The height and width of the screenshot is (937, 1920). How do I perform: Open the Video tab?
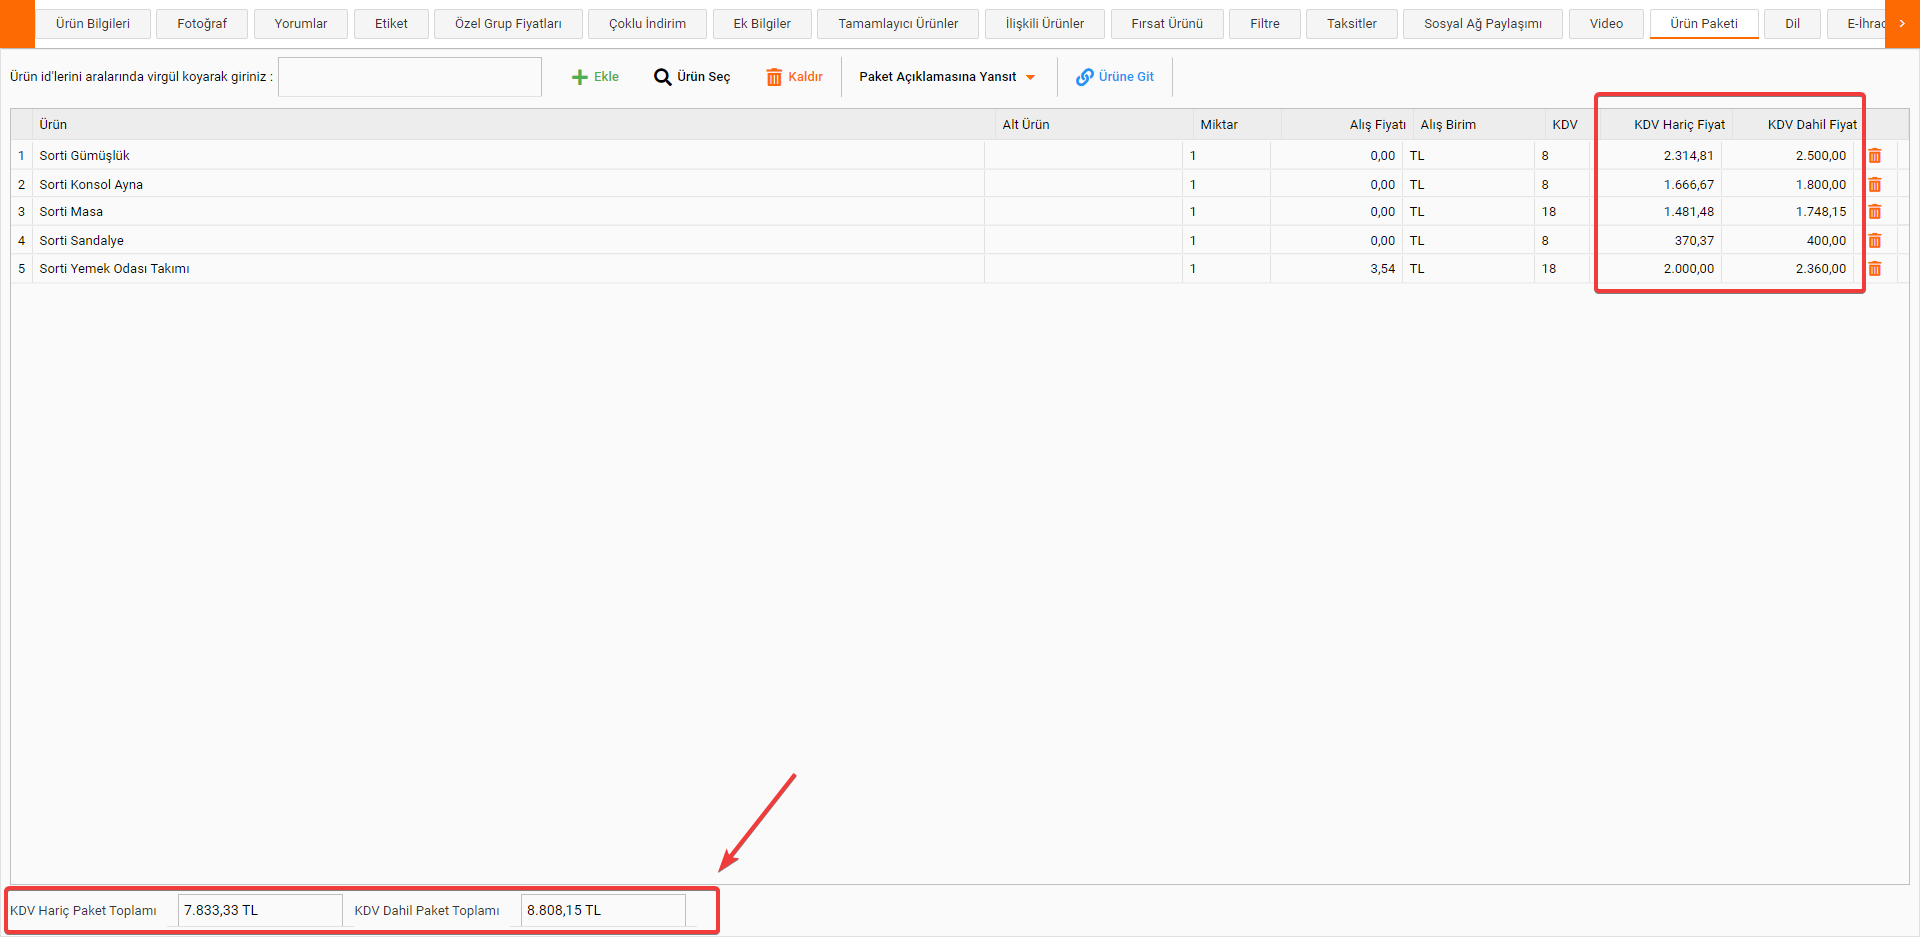(1606, 24)
